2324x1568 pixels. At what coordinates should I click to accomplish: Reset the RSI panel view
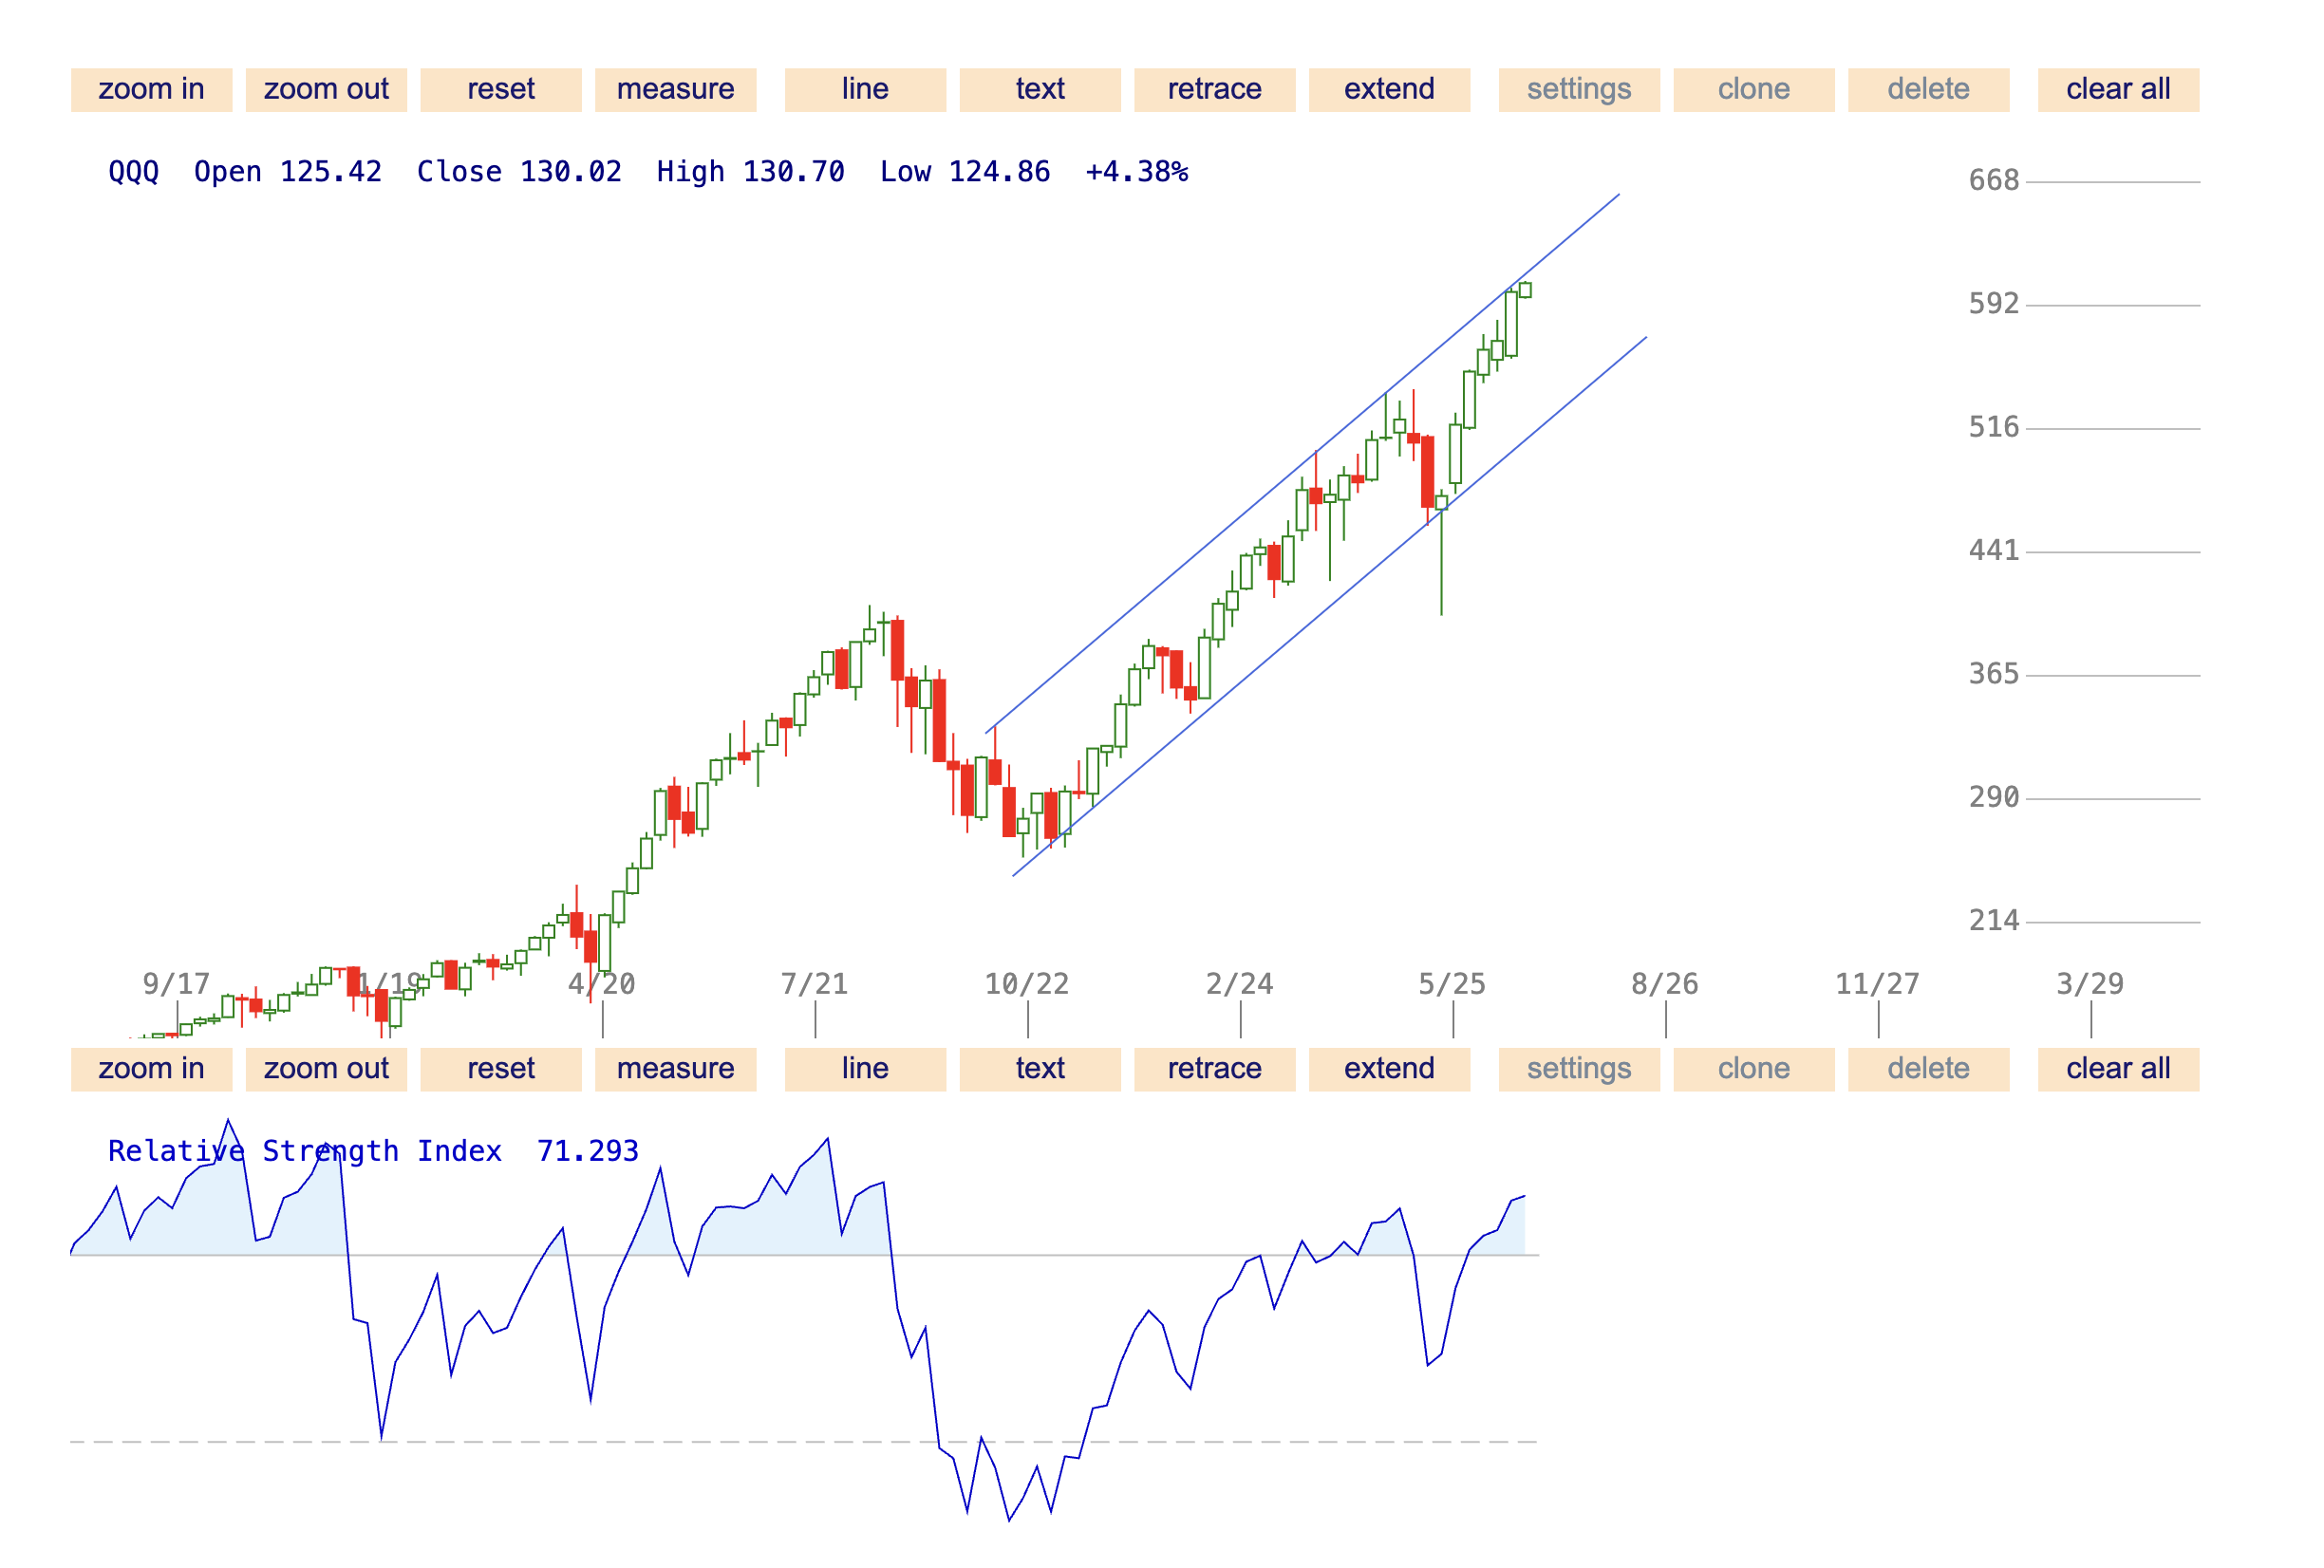coord(500,1069)
